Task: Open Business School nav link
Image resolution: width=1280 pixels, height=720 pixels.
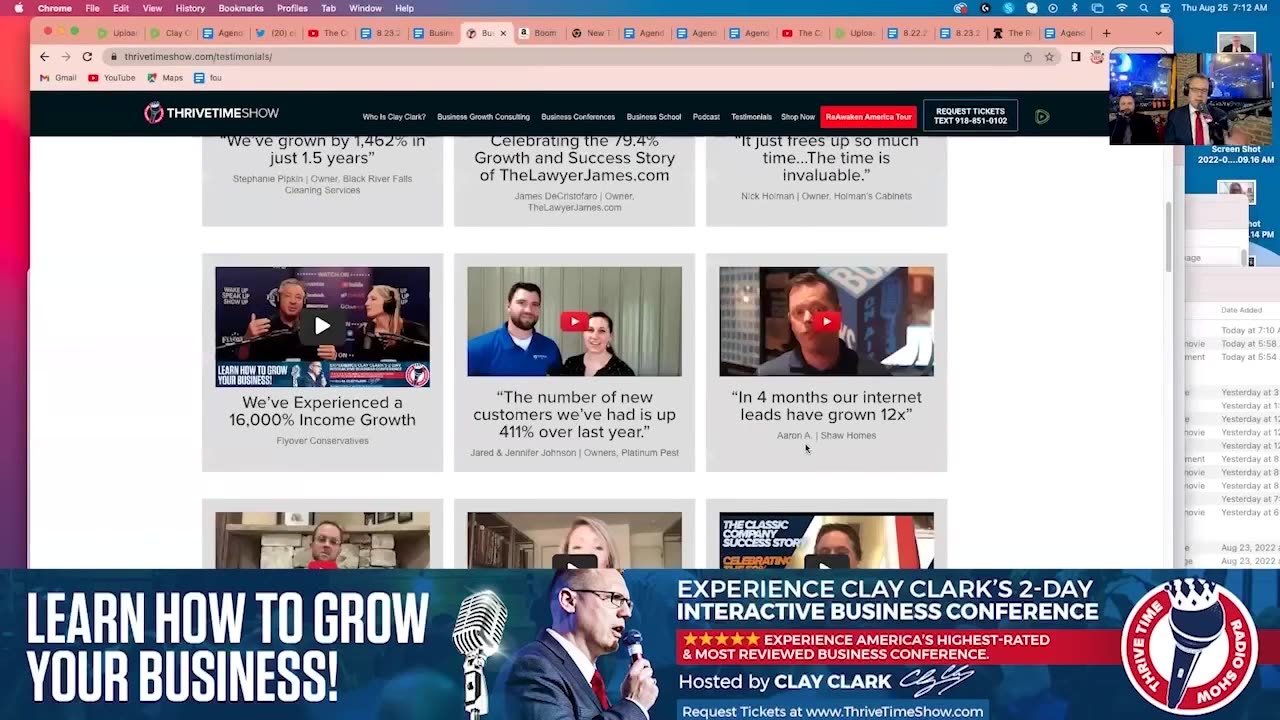Action: point(654,117)
